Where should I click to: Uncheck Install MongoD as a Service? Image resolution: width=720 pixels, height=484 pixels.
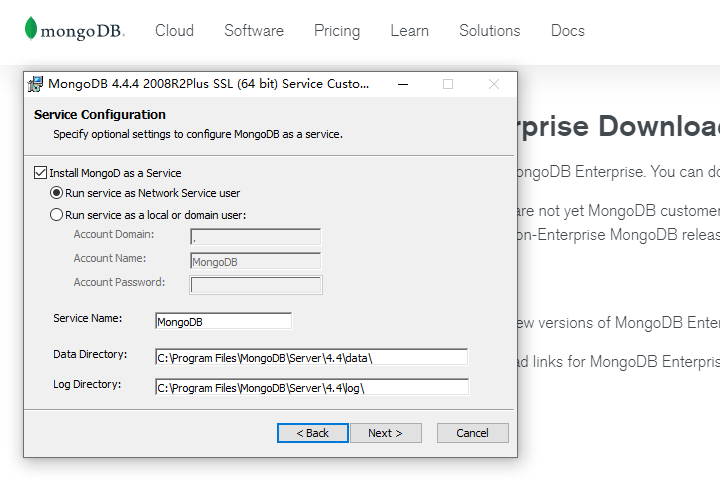[40, 173]
